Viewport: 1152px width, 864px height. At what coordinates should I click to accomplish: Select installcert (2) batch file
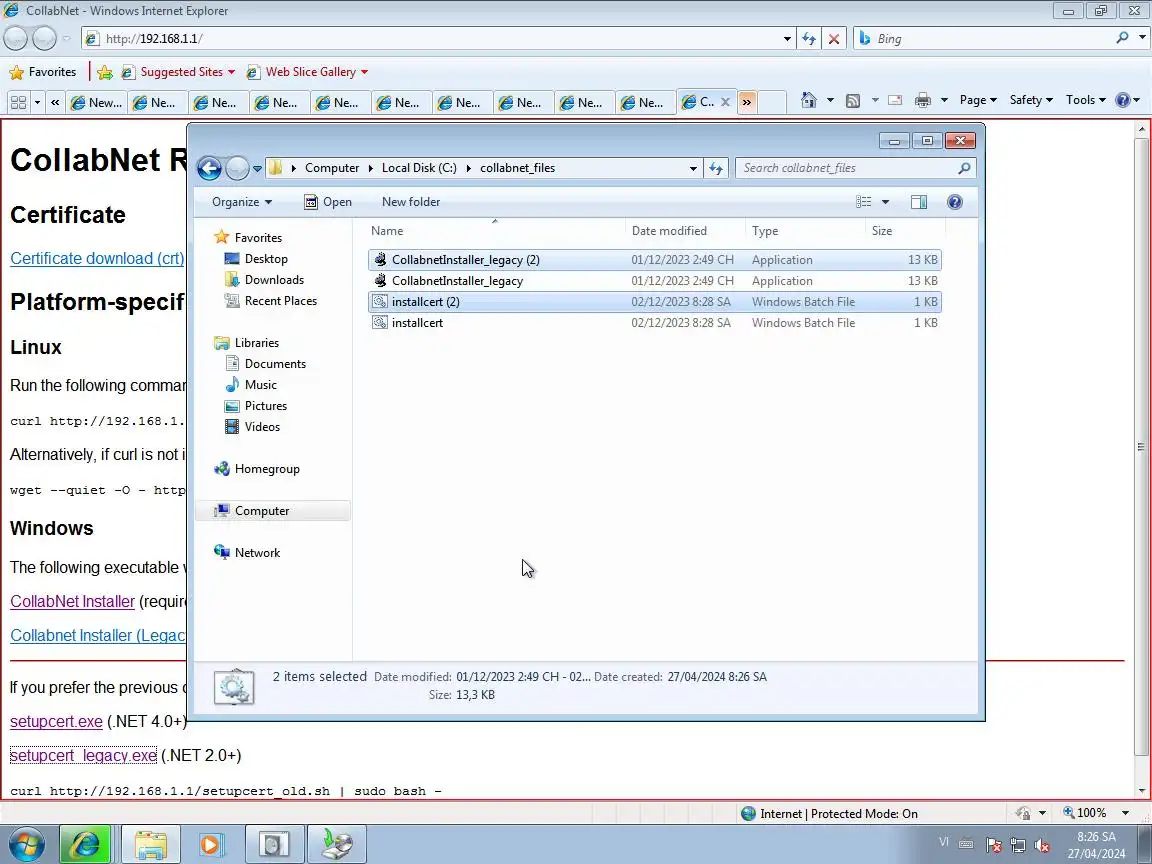pos(654,302)
